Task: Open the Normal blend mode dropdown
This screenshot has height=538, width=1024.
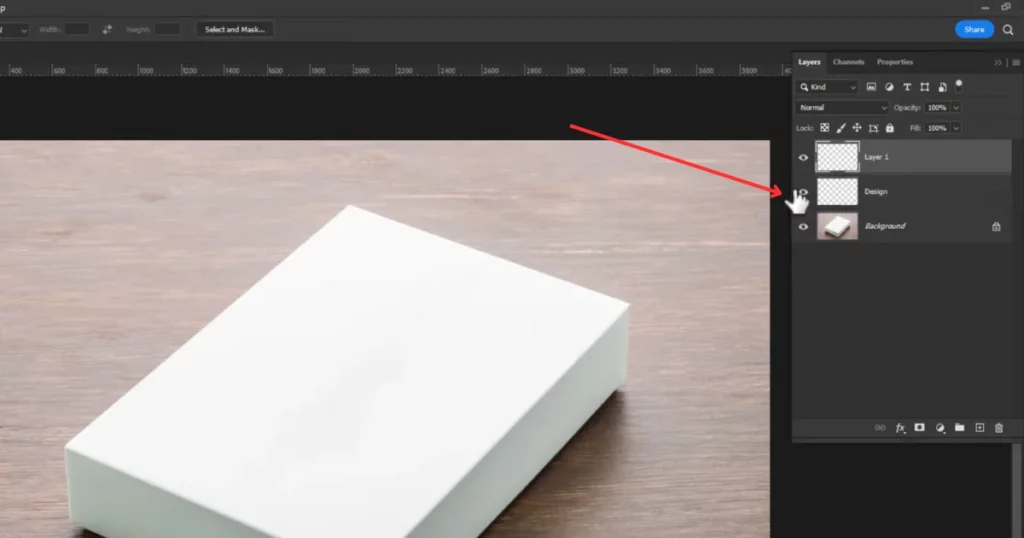Action: point(842,108)
